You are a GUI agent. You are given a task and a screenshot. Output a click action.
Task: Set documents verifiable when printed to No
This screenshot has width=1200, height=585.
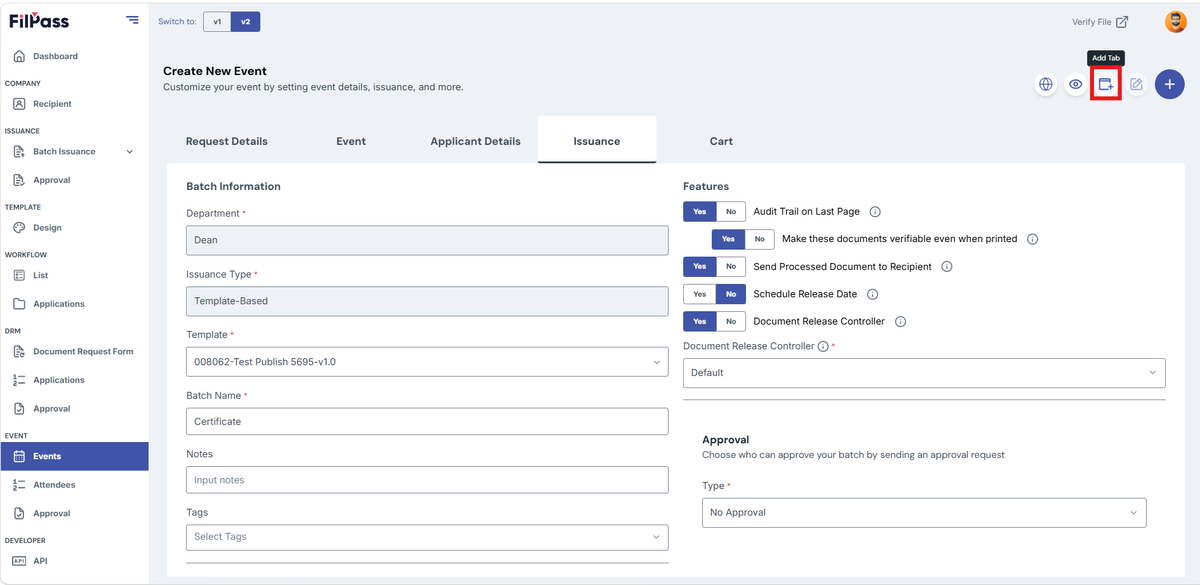tap(760, 239)
